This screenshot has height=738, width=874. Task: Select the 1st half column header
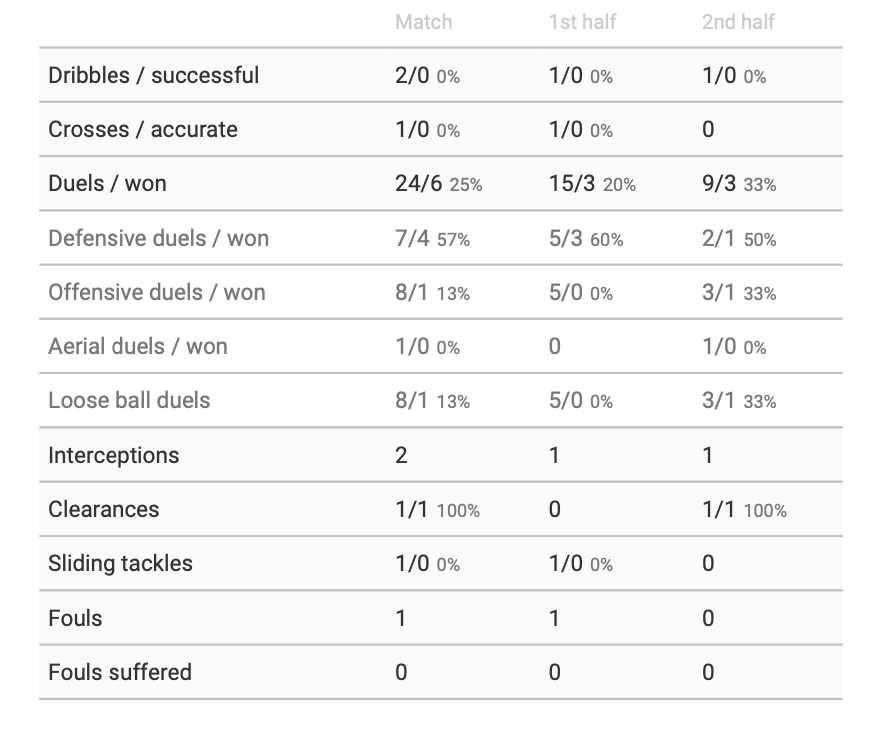click(x=584, y=22)
